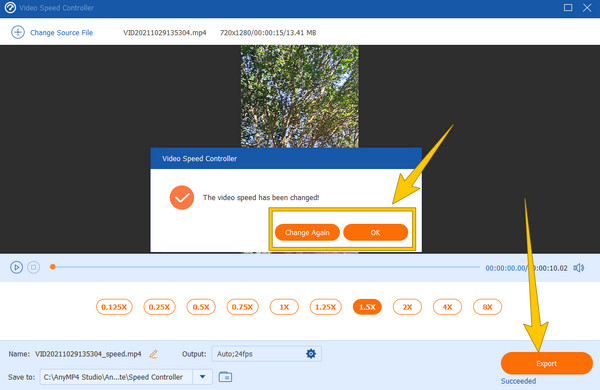This screenshot has height=390, width=600.
Task: Click 'The video speed has been changed!' message
Action: pyautogui.click(x=261, y=197)
